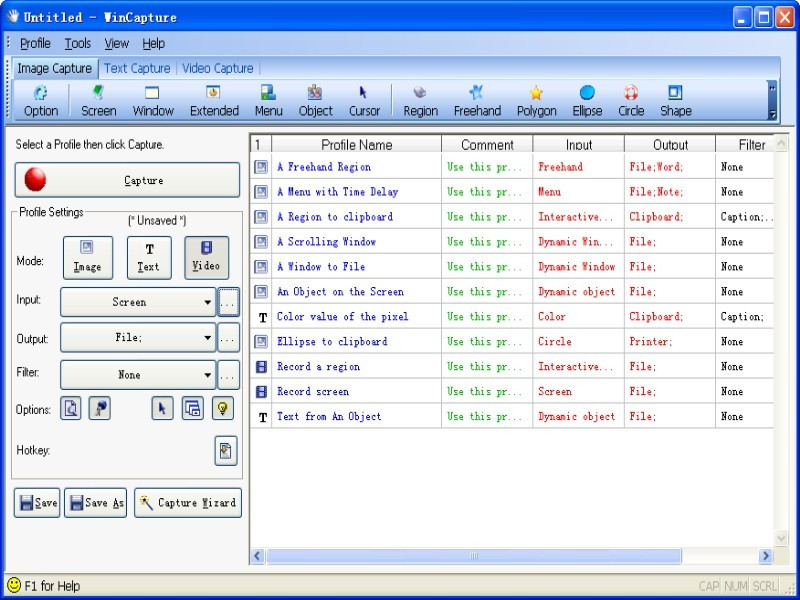Select the 'A Scrolling Window' profile
The width and height of the screenshot is (800, 600).
[512, 242]
